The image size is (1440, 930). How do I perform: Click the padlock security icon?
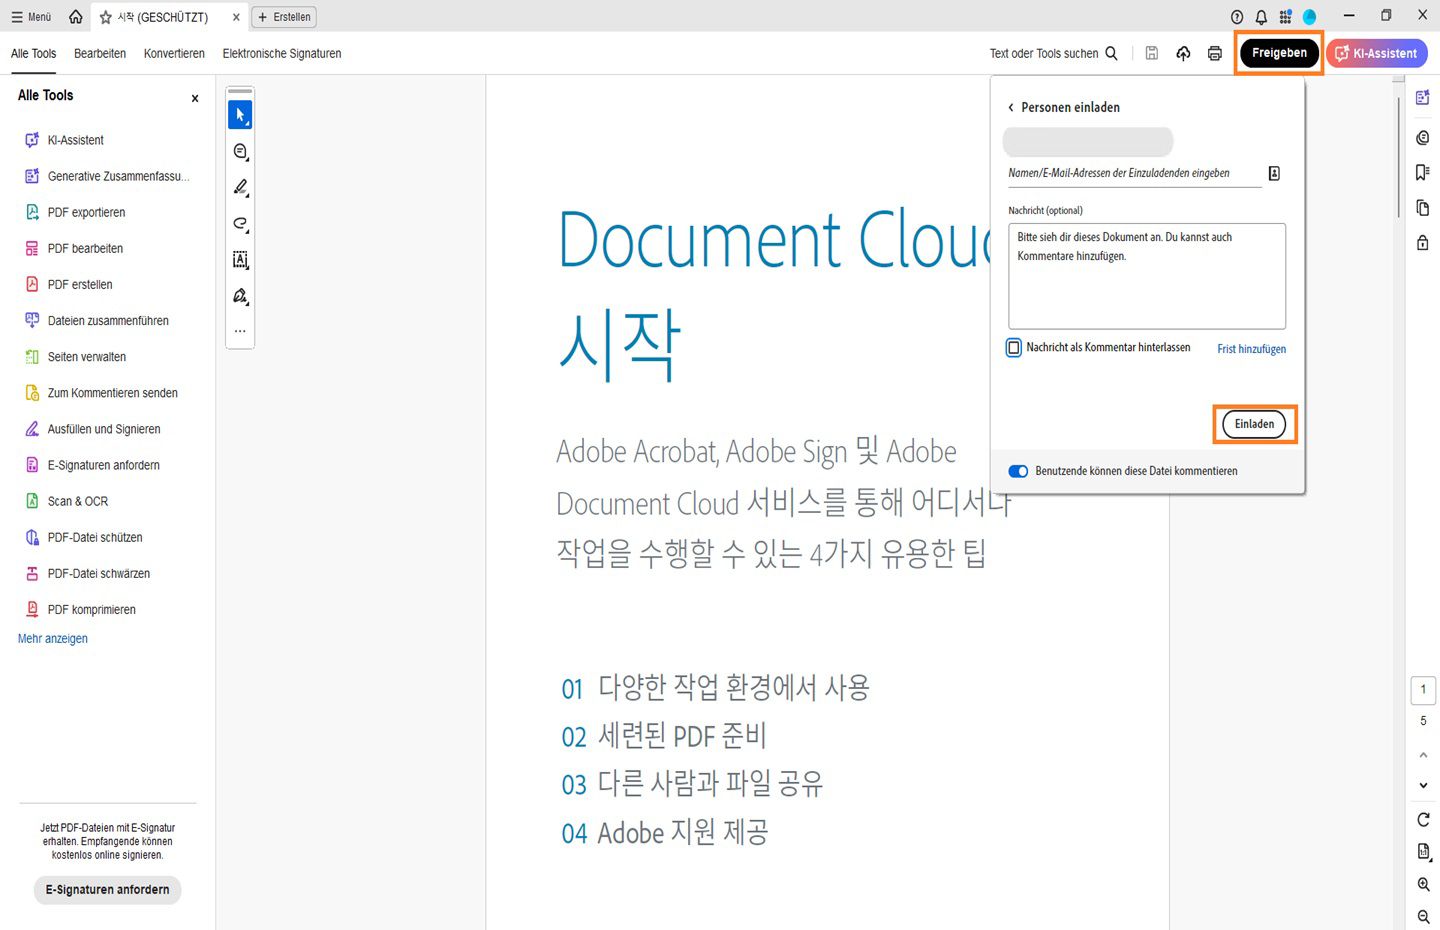click(x=1422, y=243)
